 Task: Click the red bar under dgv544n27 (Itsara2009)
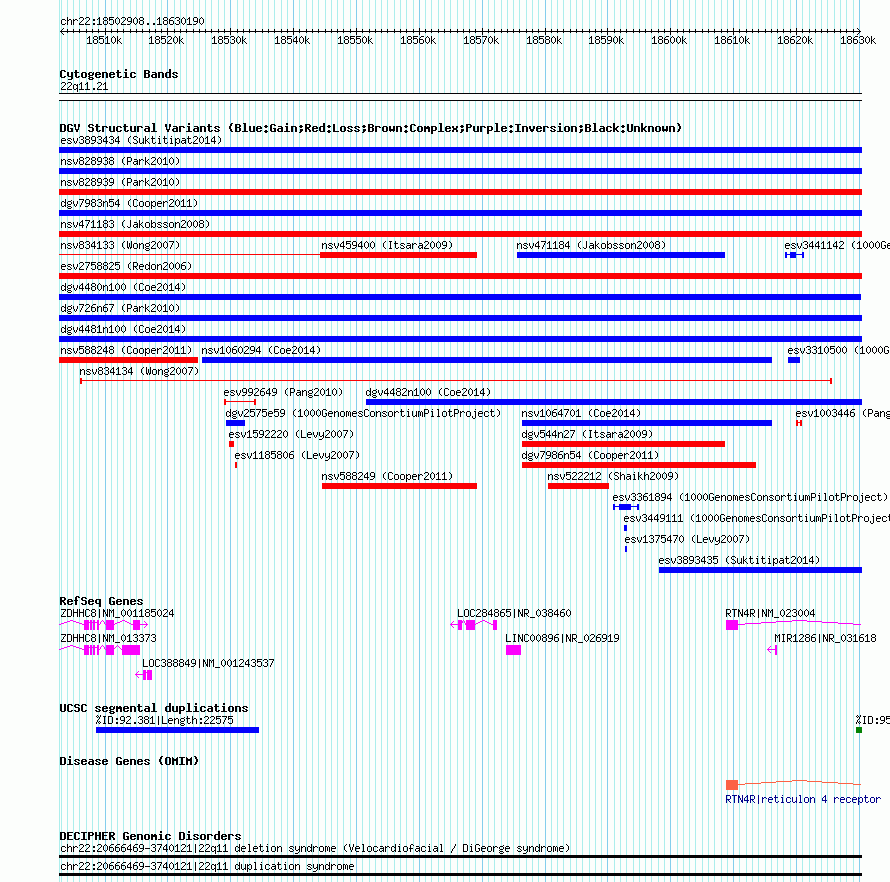click(623, 444)
